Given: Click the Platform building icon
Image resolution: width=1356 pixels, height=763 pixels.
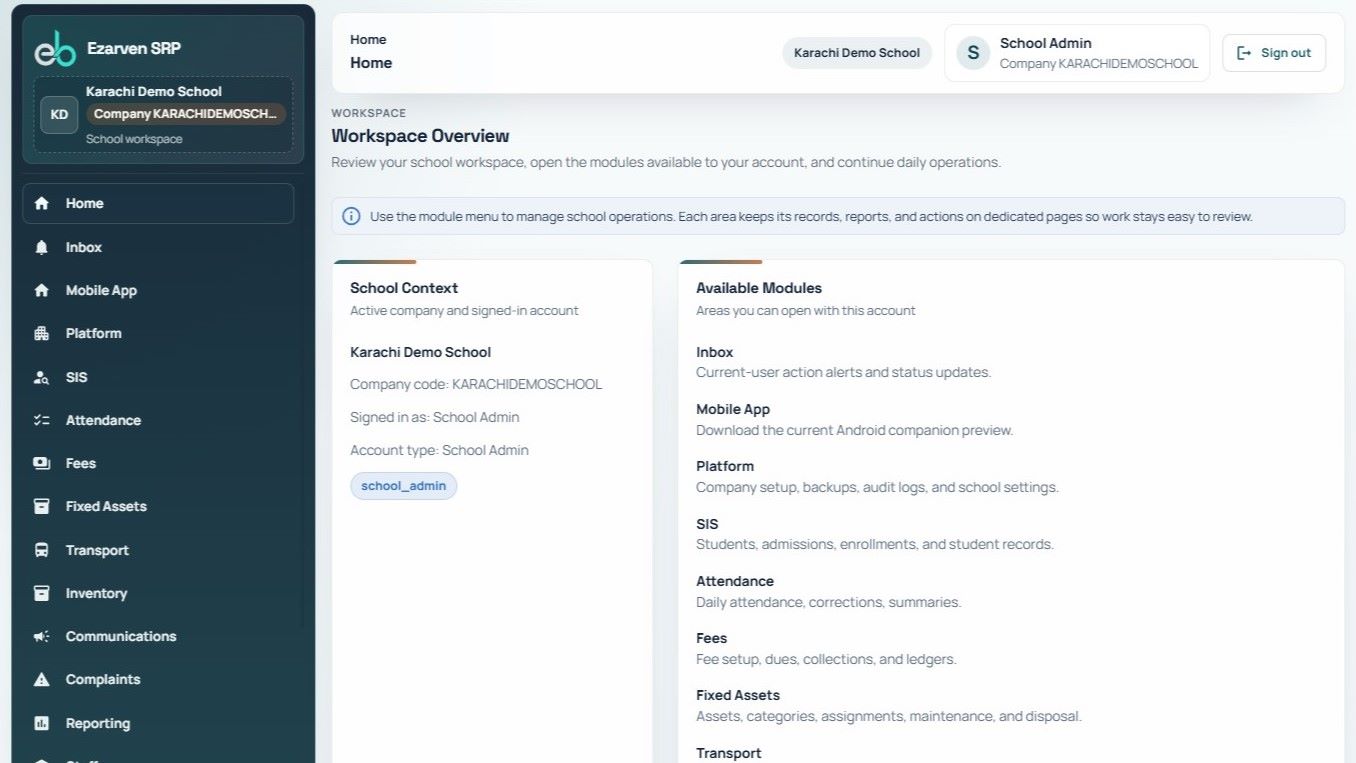Looking at the screenshot, I should click(41, 333).
